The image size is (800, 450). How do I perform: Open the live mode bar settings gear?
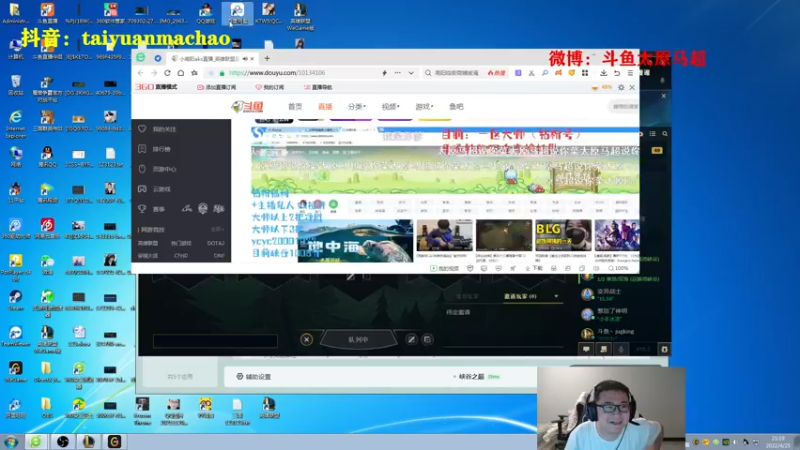(621, 87)
